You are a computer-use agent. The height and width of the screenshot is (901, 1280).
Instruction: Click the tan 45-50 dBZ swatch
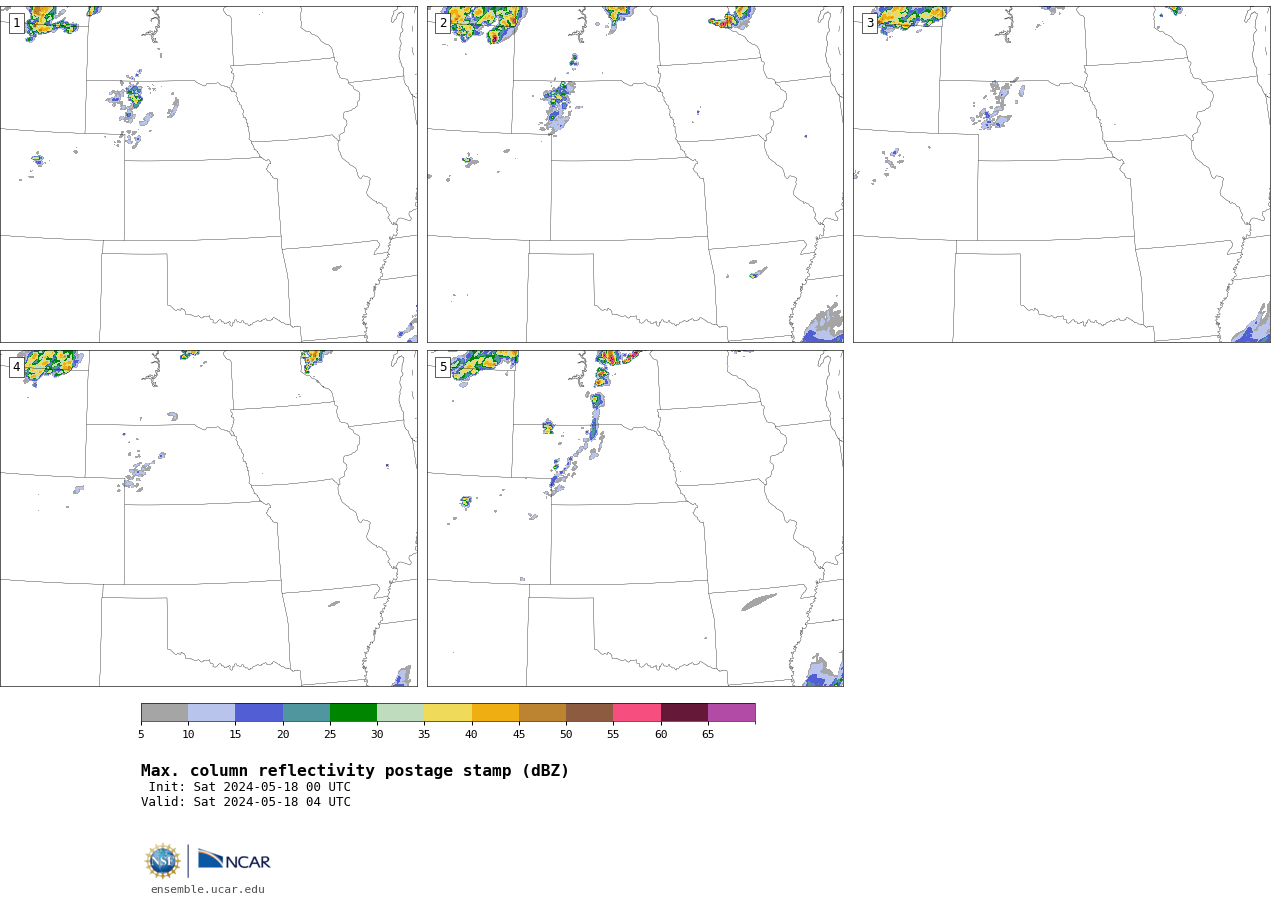pyautogui.click(x=542, y=713)
